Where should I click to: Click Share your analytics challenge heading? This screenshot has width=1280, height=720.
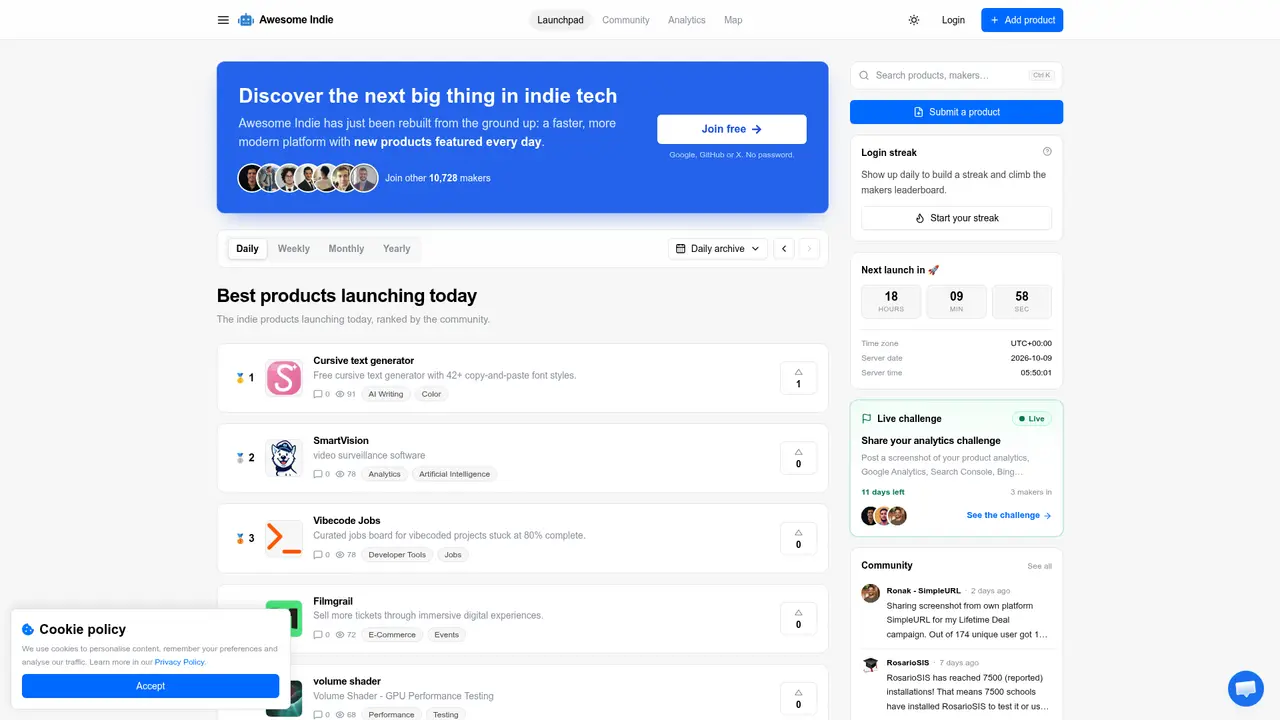[931, 440]
